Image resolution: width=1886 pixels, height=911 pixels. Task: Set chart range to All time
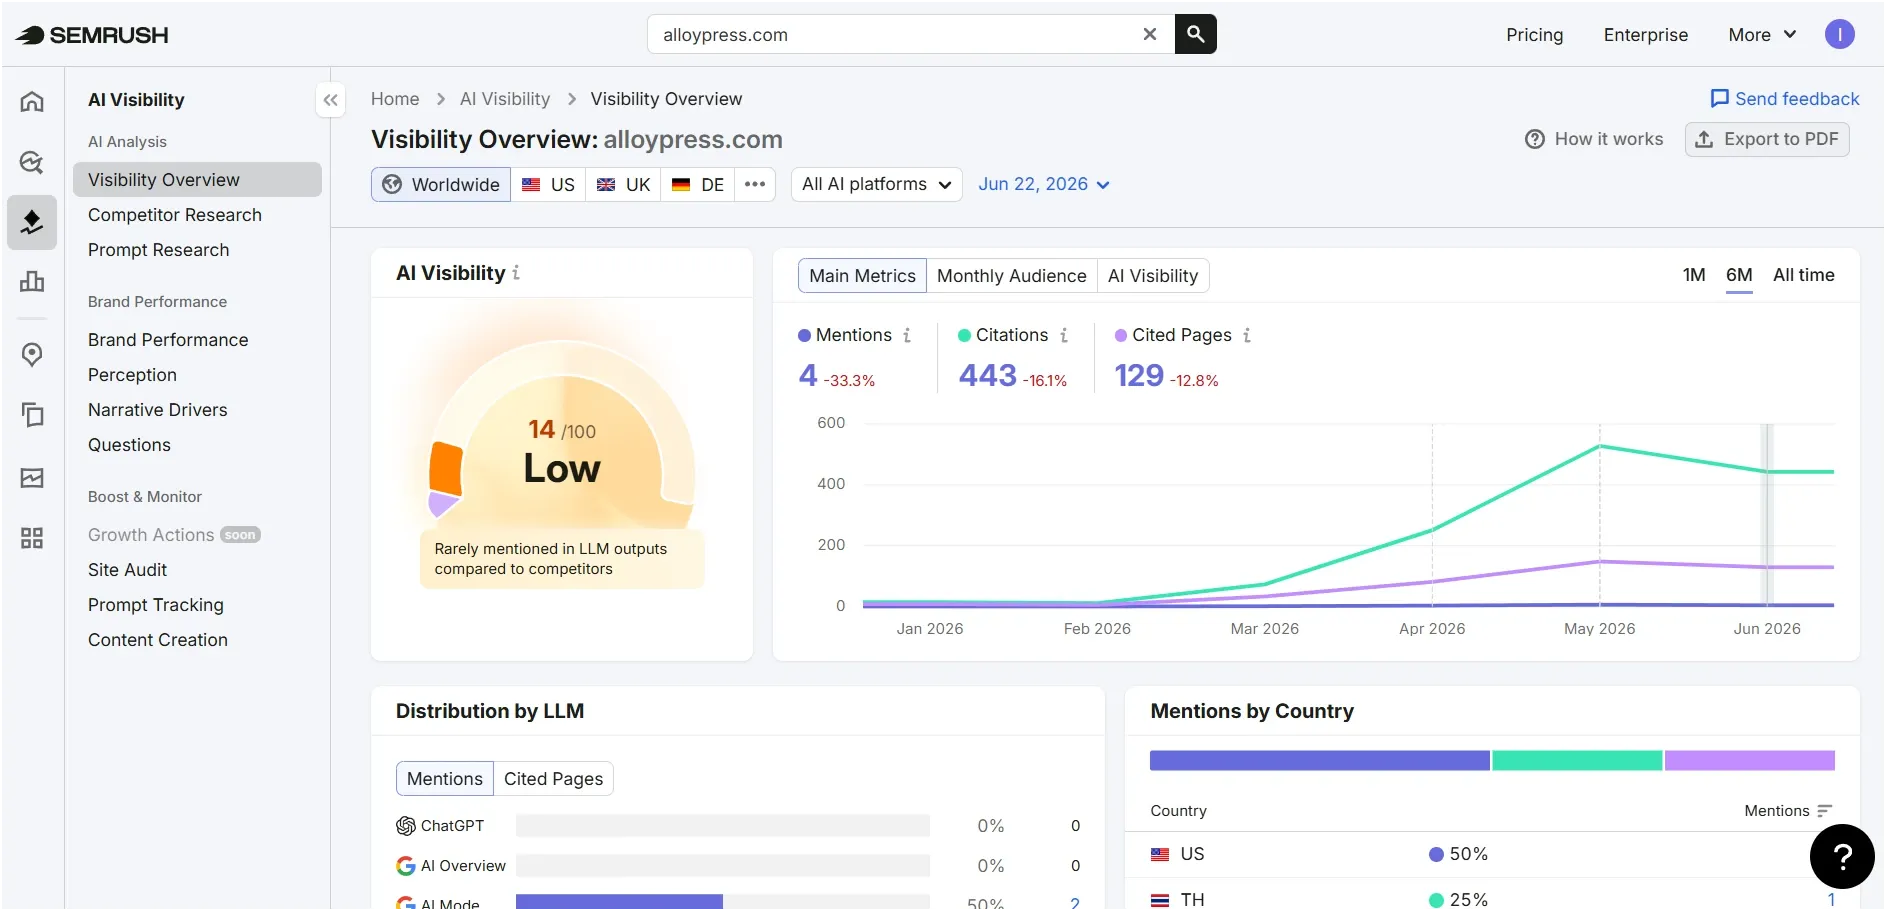pos(1803,275)
